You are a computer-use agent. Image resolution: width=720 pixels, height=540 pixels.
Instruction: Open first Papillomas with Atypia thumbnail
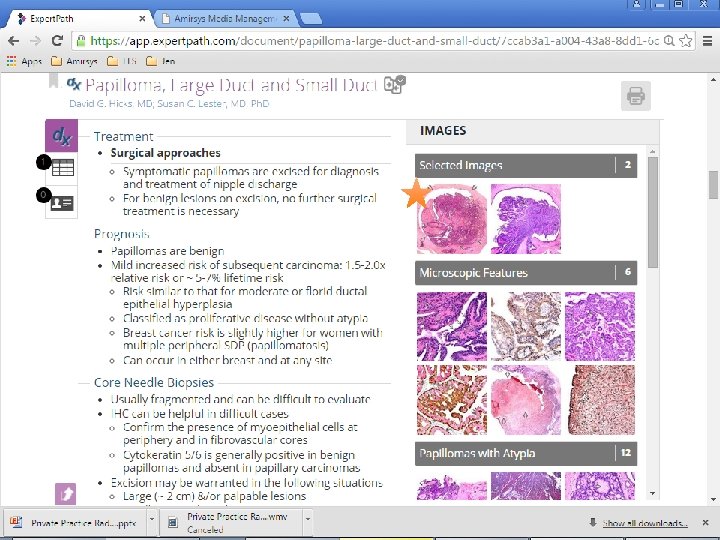click(452, 486)
